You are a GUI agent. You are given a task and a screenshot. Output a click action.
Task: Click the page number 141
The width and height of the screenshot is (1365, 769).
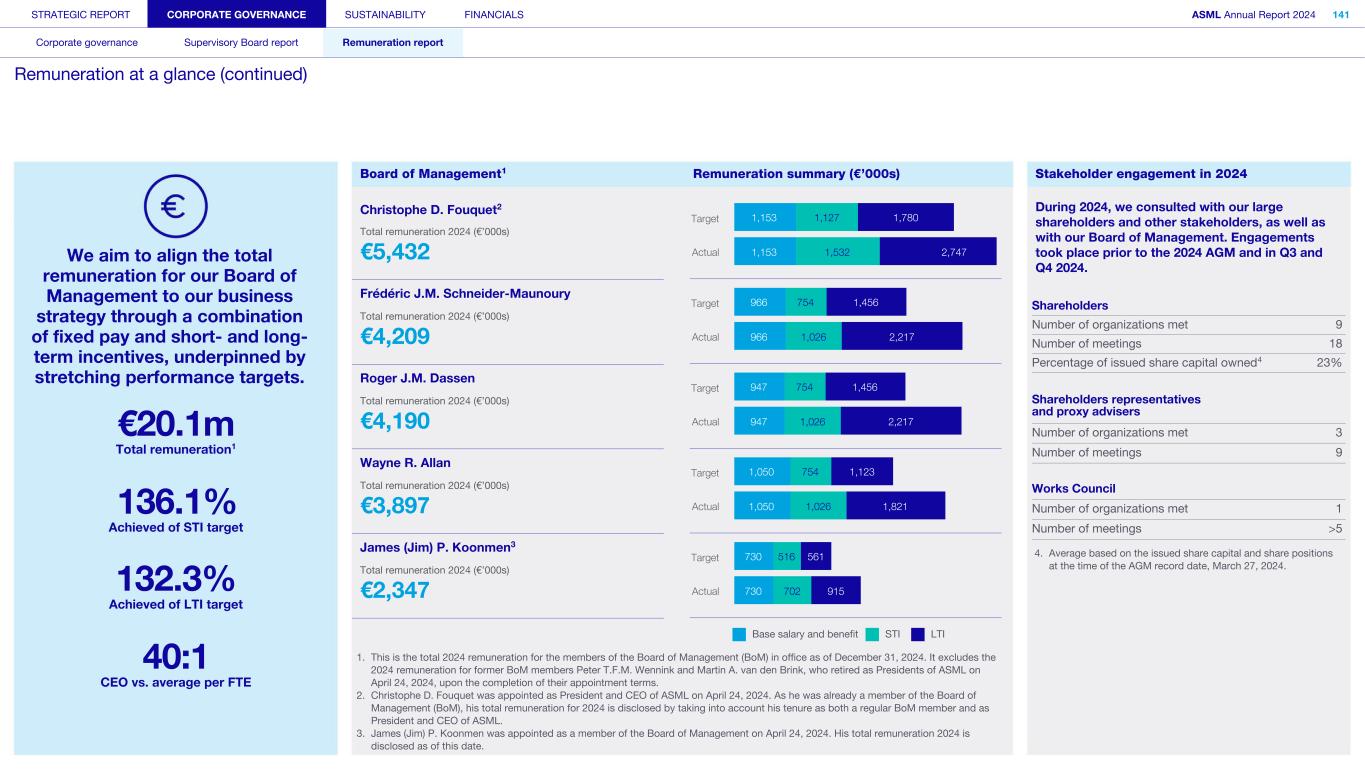[x=1340, y=14]
